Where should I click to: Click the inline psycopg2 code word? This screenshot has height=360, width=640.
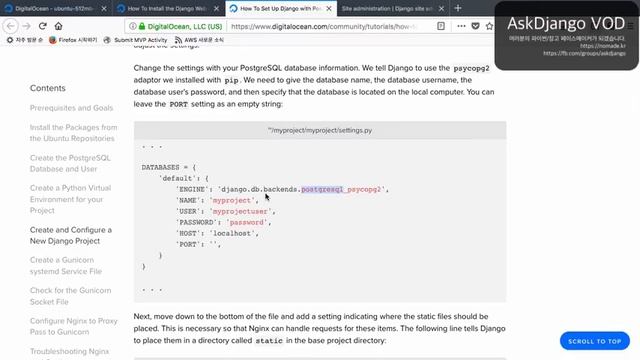click(x=471, y=69)
